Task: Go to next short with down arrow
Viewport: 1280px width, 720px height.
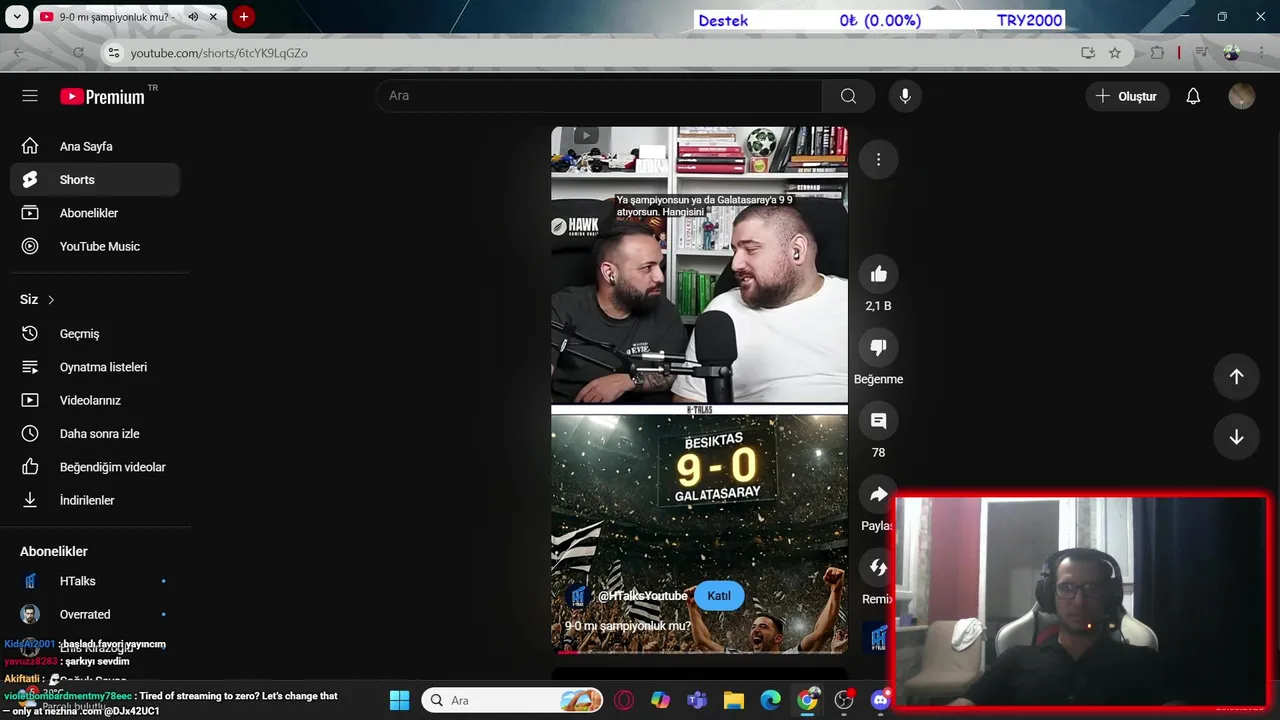Action: pyautogui.click(x=1236, y=437)
